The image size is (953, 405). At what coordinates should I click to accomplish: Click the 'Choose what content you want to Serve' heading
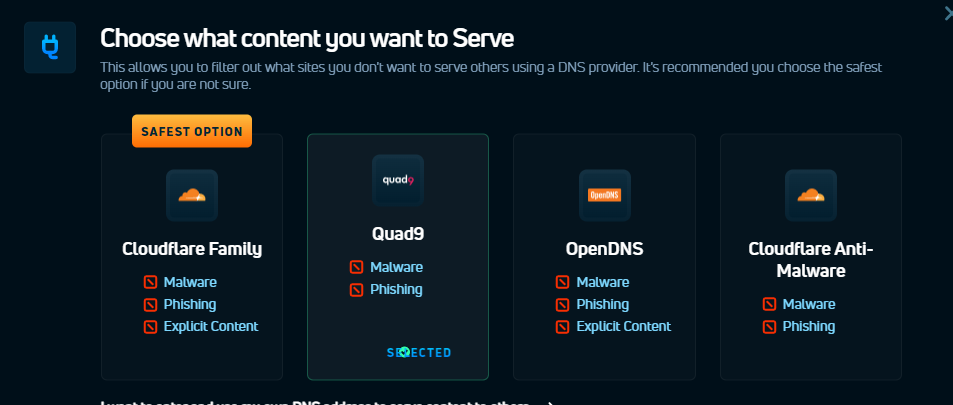307,38
